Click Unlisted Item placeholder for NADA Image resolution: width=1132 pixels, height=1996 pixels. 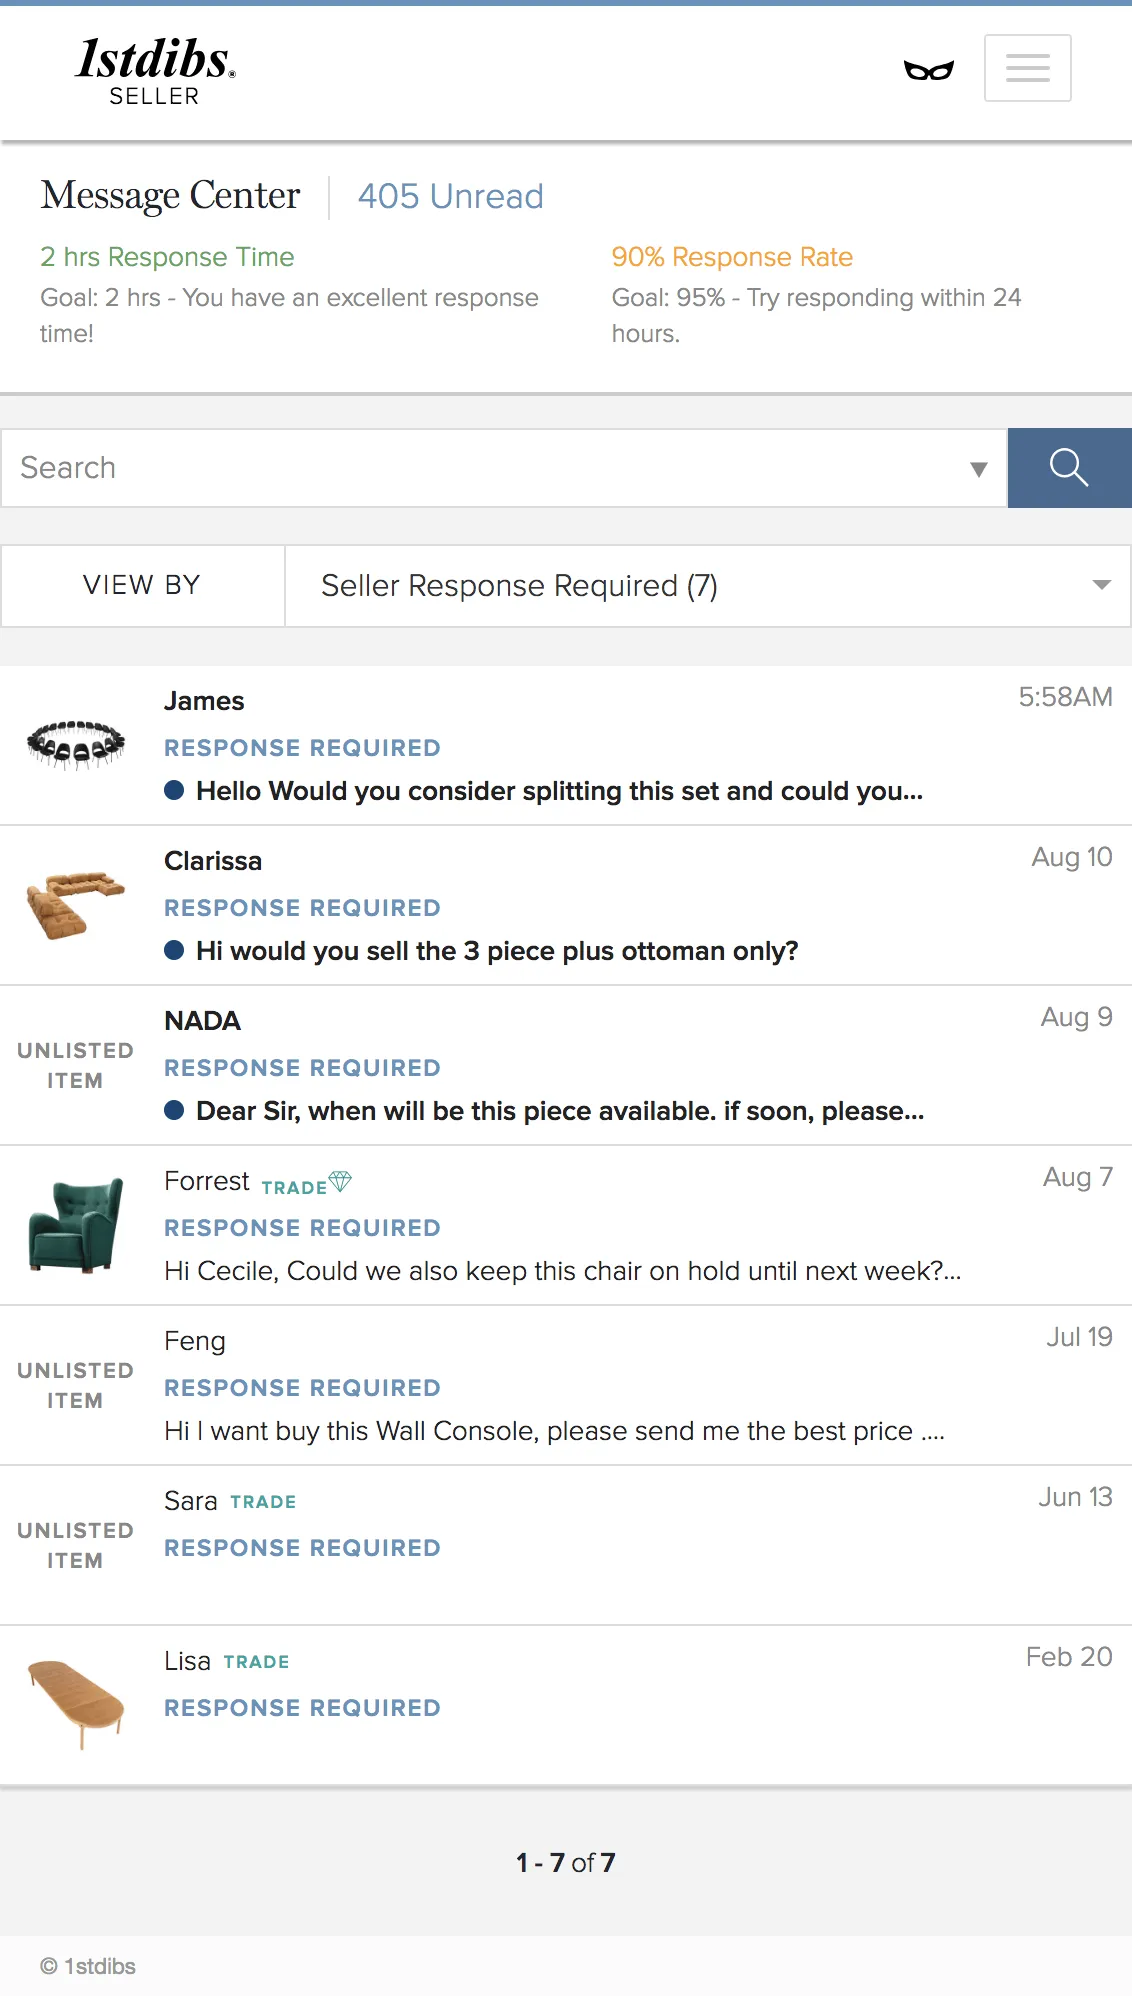(75, 1066)
